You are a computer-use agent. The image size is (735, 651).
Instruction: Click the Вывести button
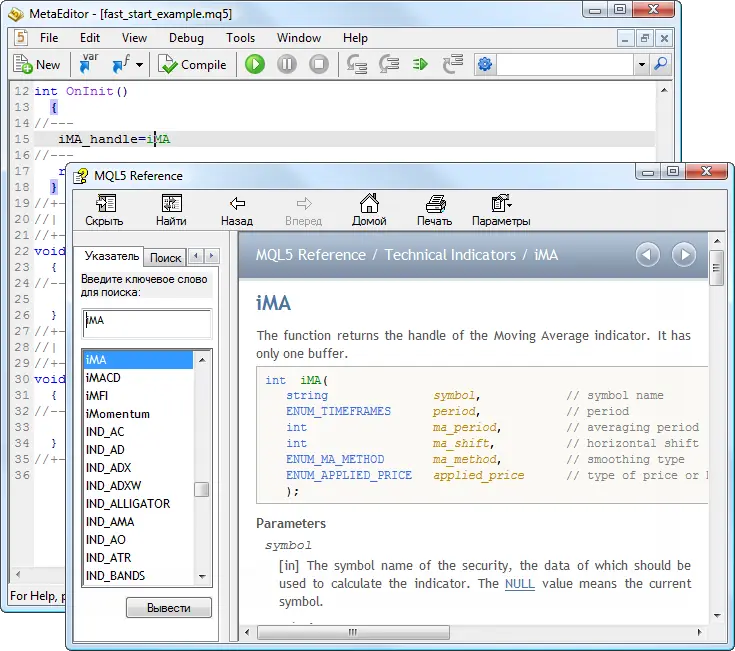tap(169, 608)
